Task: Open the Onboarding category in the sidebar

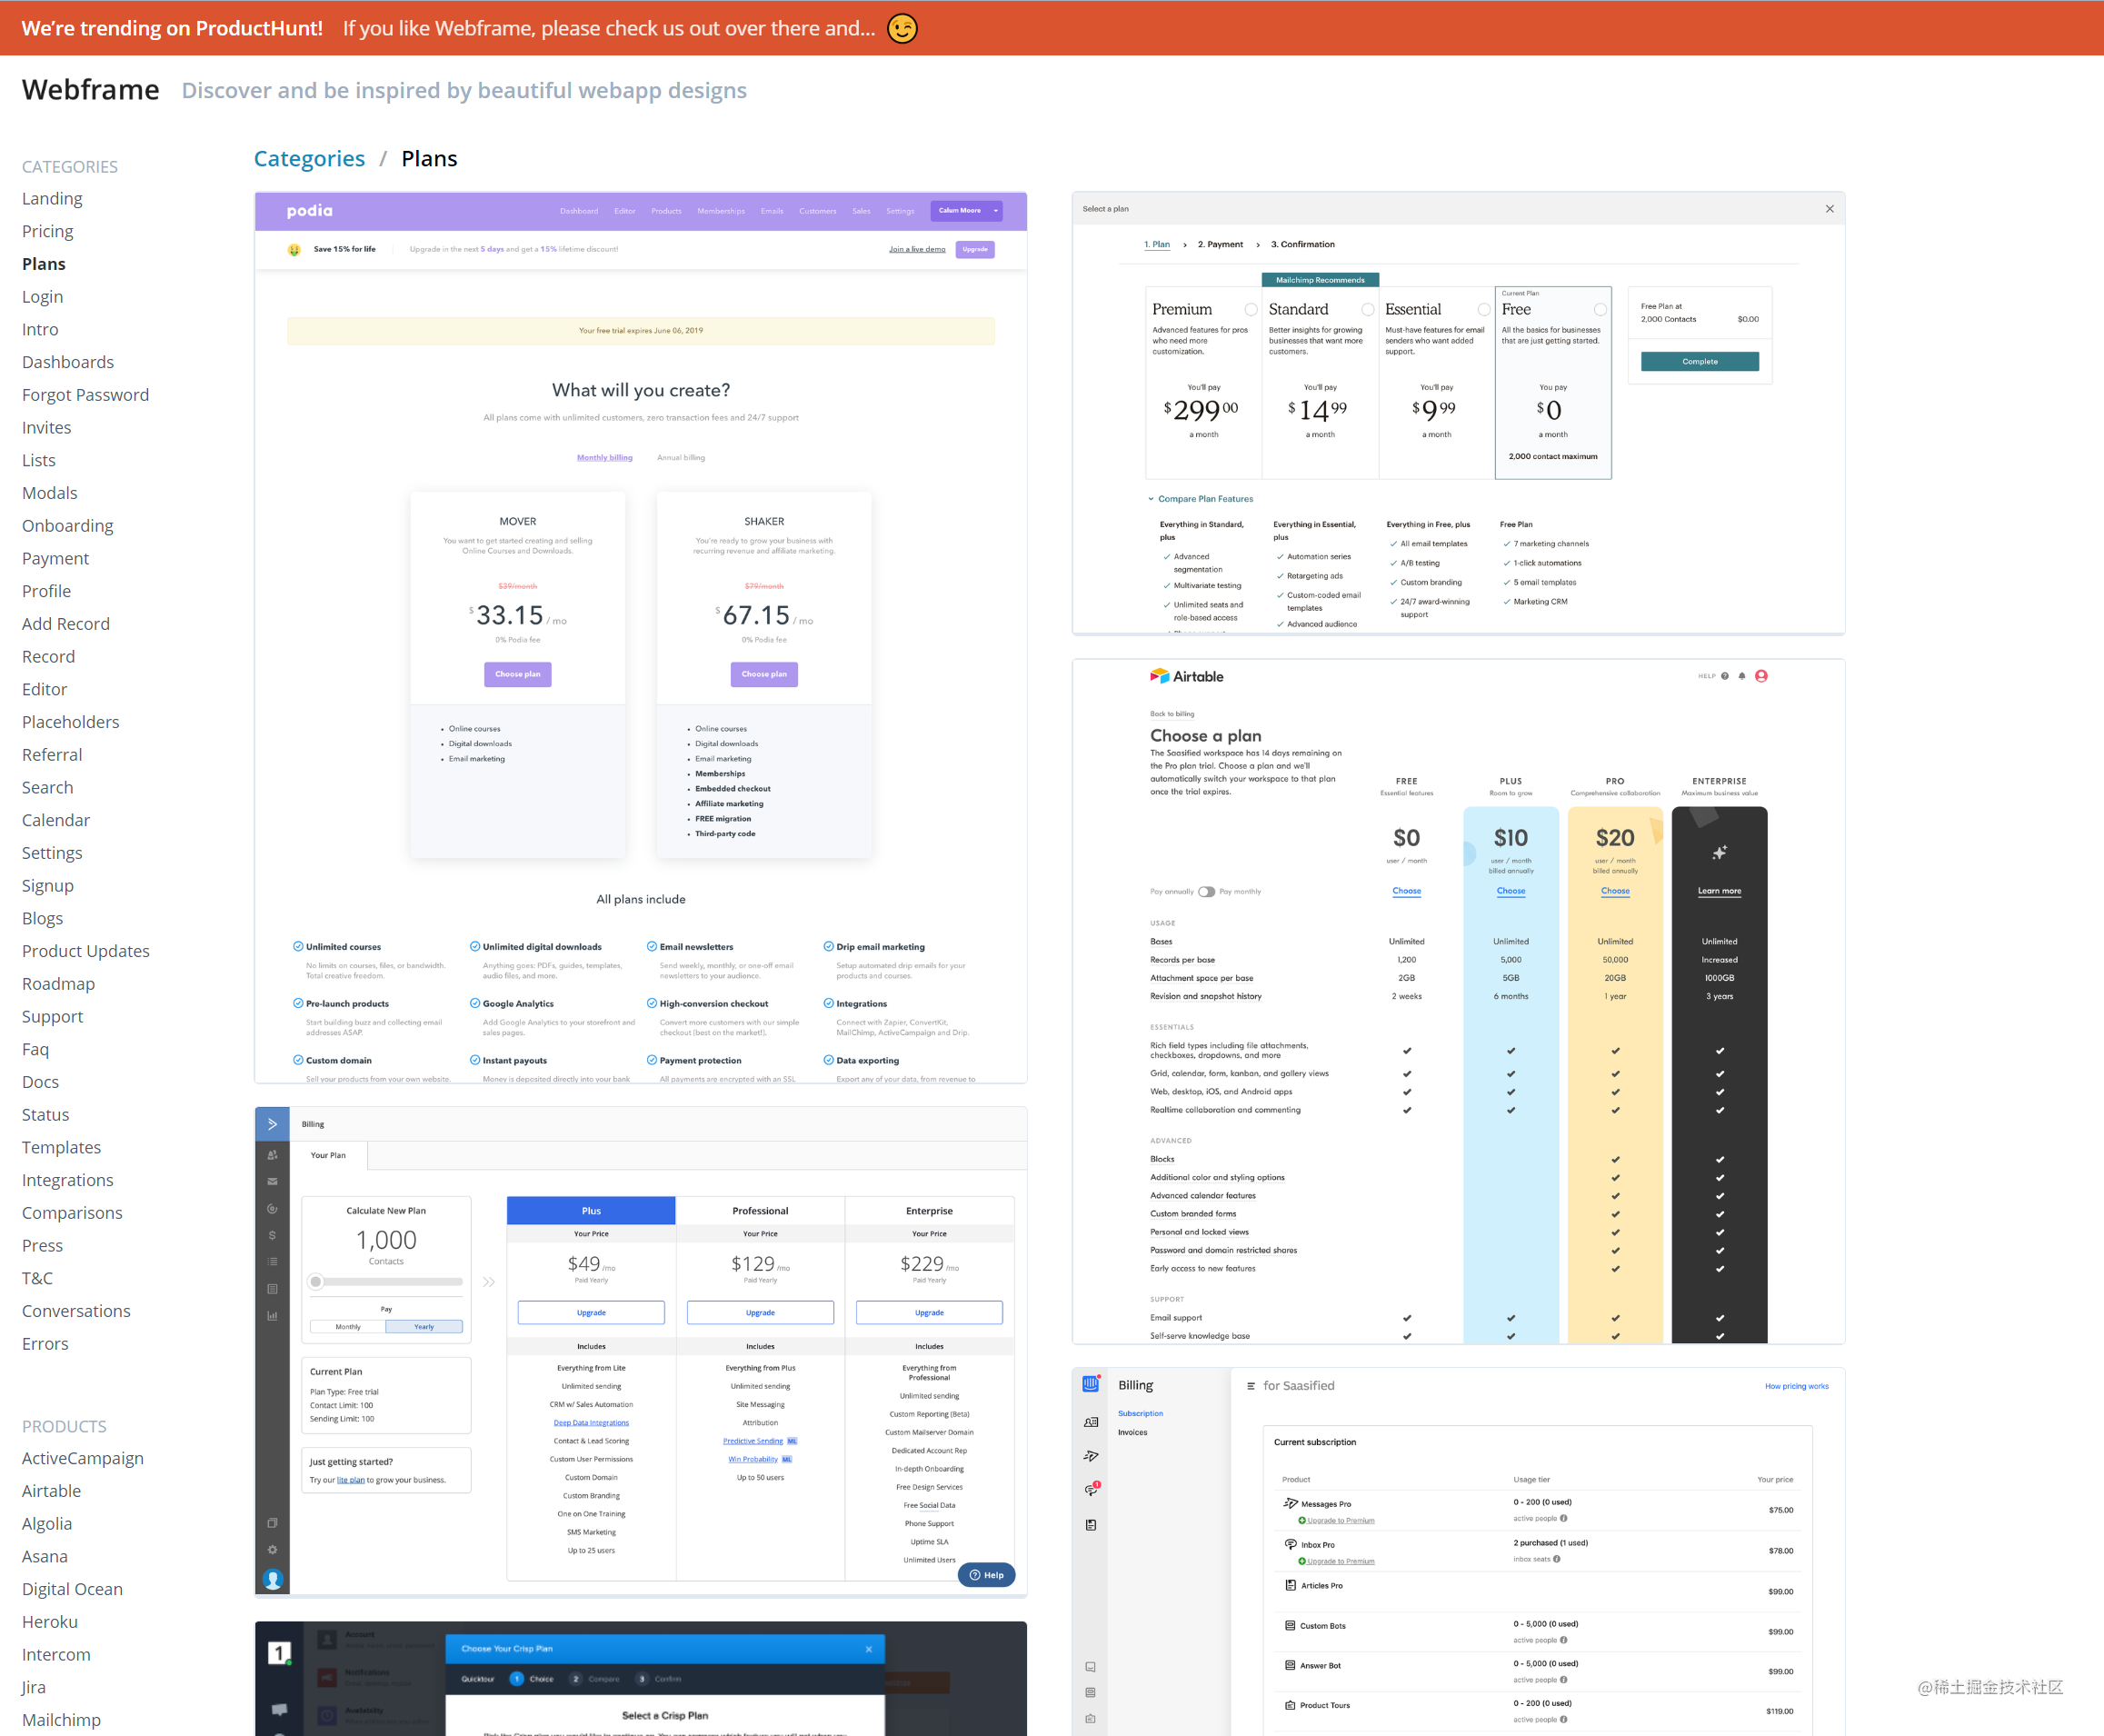Action: click(68, 526)
